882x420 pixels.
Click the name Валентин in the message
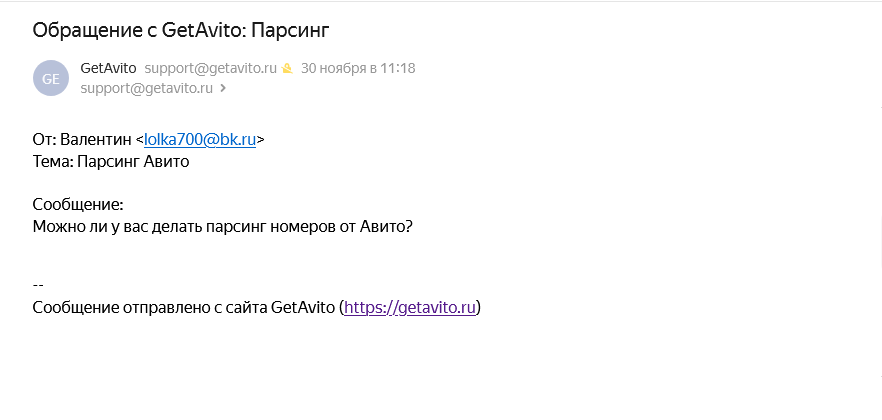(97, 140)
